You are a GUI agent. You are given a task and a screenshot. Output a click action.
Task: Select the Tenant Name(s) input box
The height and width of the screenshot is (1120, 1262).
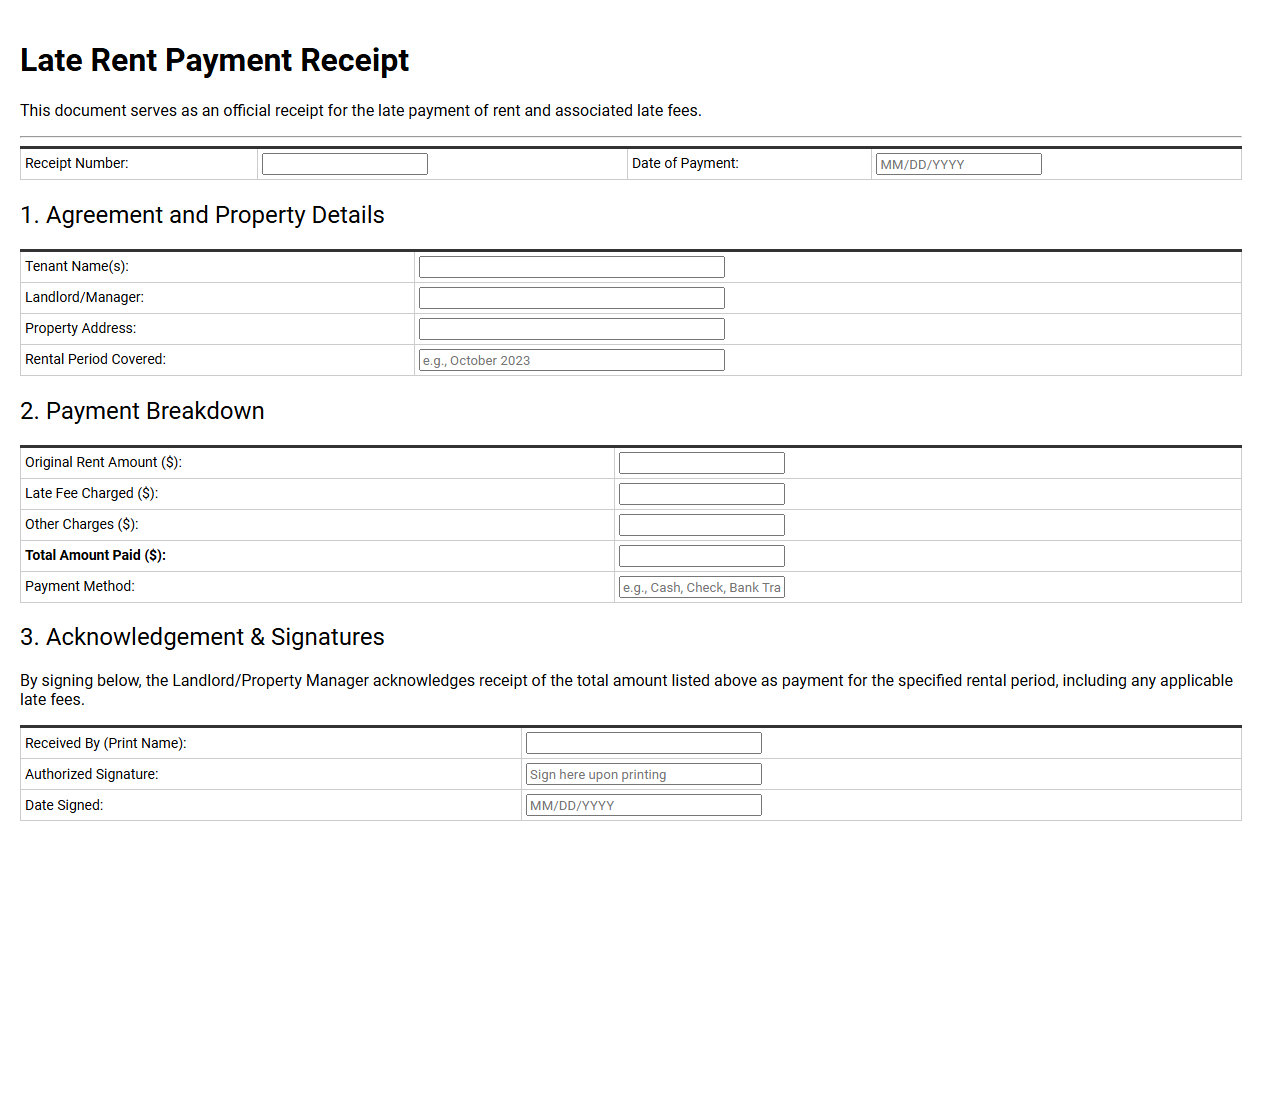click(x=572, y=267)
